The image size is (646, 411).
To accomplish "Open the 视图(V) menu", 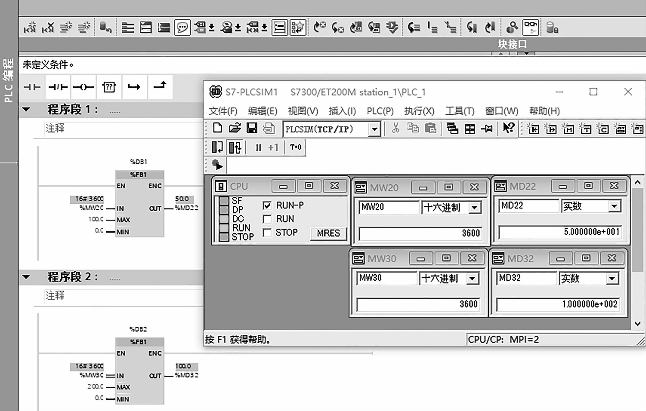I will tap(303, 111).
